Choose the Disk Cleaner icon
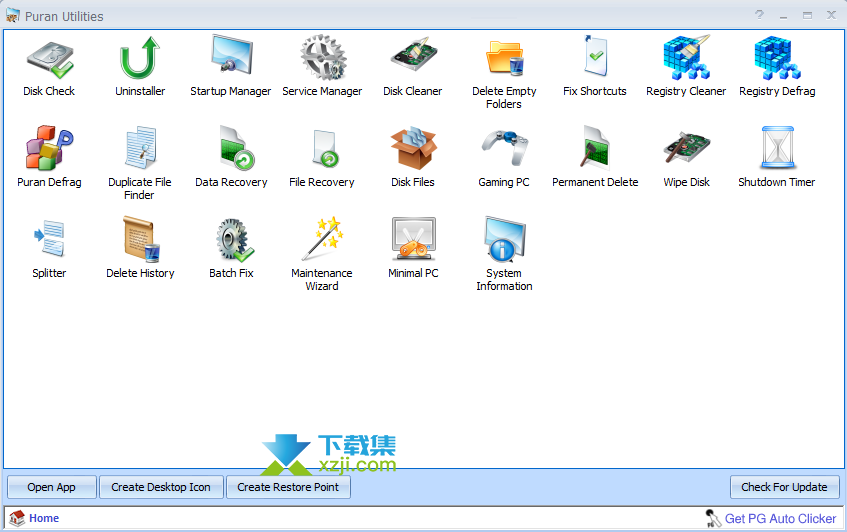The height and width of the screenshot is (532, 847). (x=413, y=54)
